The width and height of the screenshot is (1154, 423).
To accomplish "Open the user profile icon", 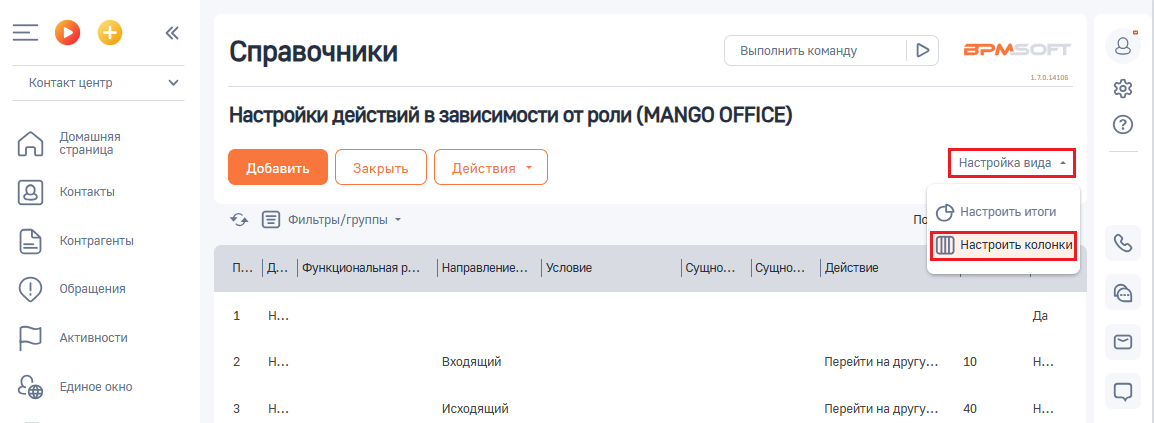I will pos(1122,46).
